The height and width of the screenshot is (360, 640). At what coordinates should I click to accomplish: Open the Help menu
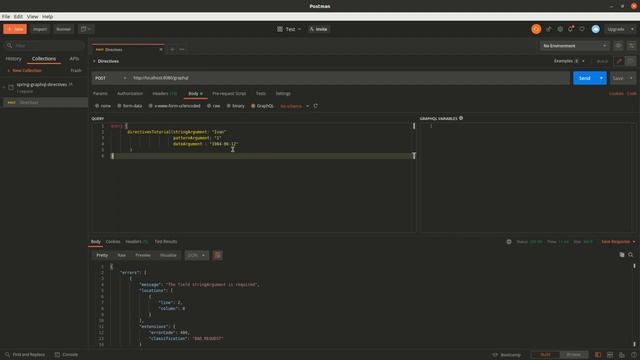tap(47, 17)
